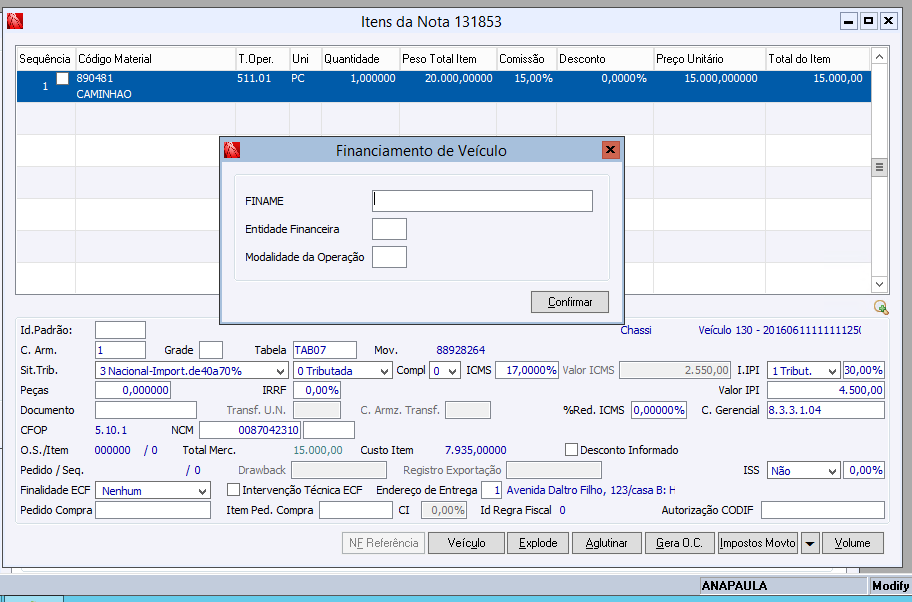Click the IRRF percentage field
Image resolution: width=912 pixels, height=602 pixels.
[317, 390]
